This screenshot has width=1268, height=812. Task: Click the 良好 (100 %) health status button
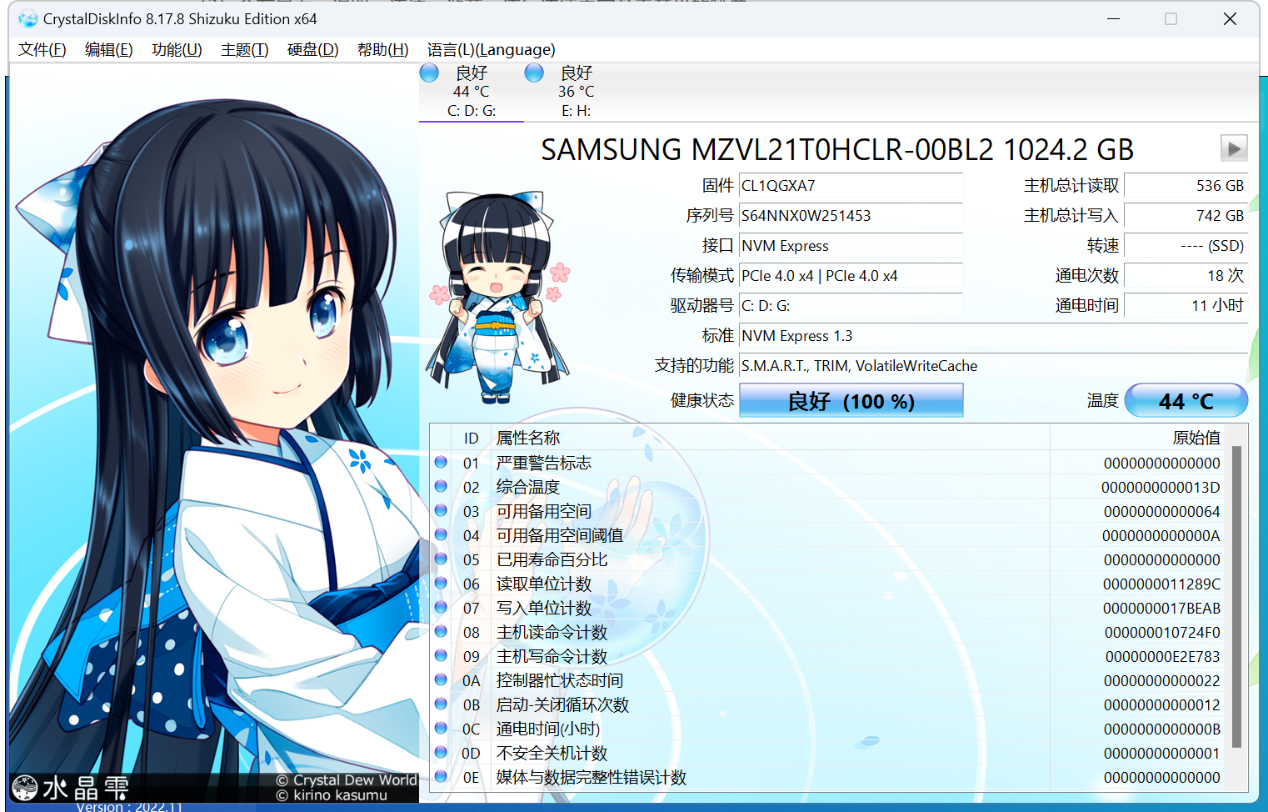pyautogui.click(x=851, y=401)
